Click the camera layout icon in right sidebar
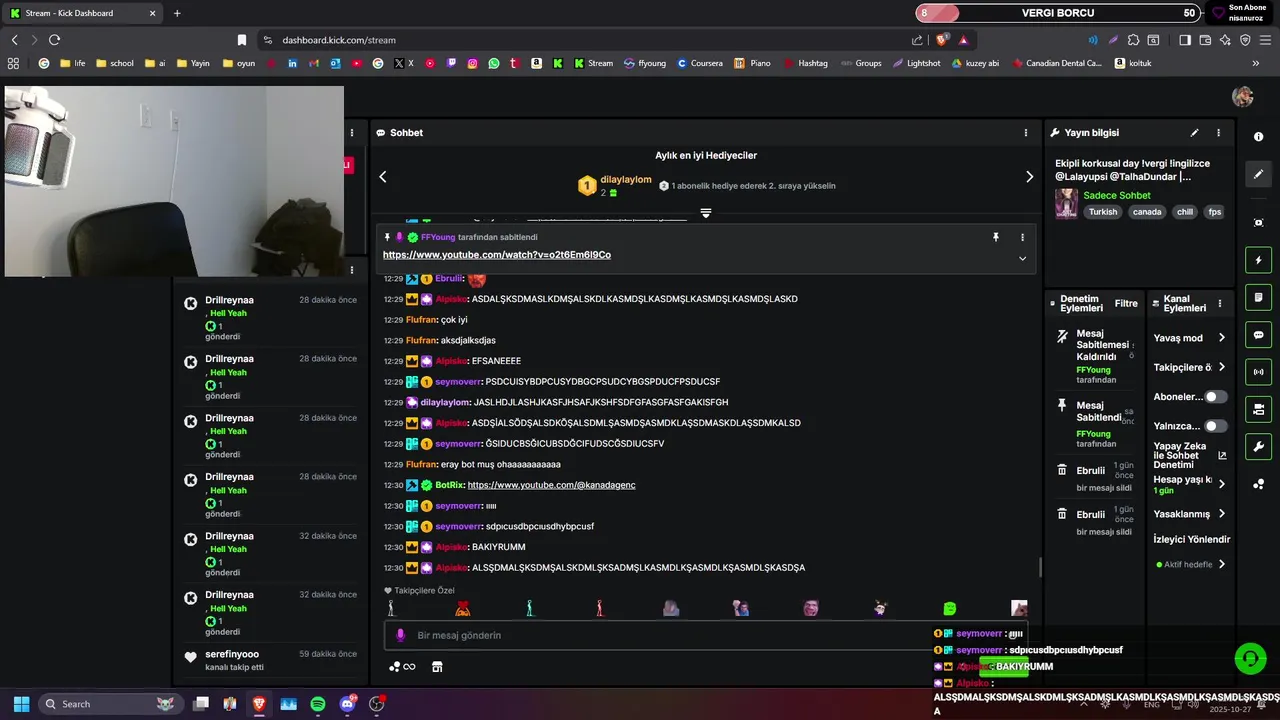Image resolution: width=1280 pixels, height=720 pixels. 1258,409
